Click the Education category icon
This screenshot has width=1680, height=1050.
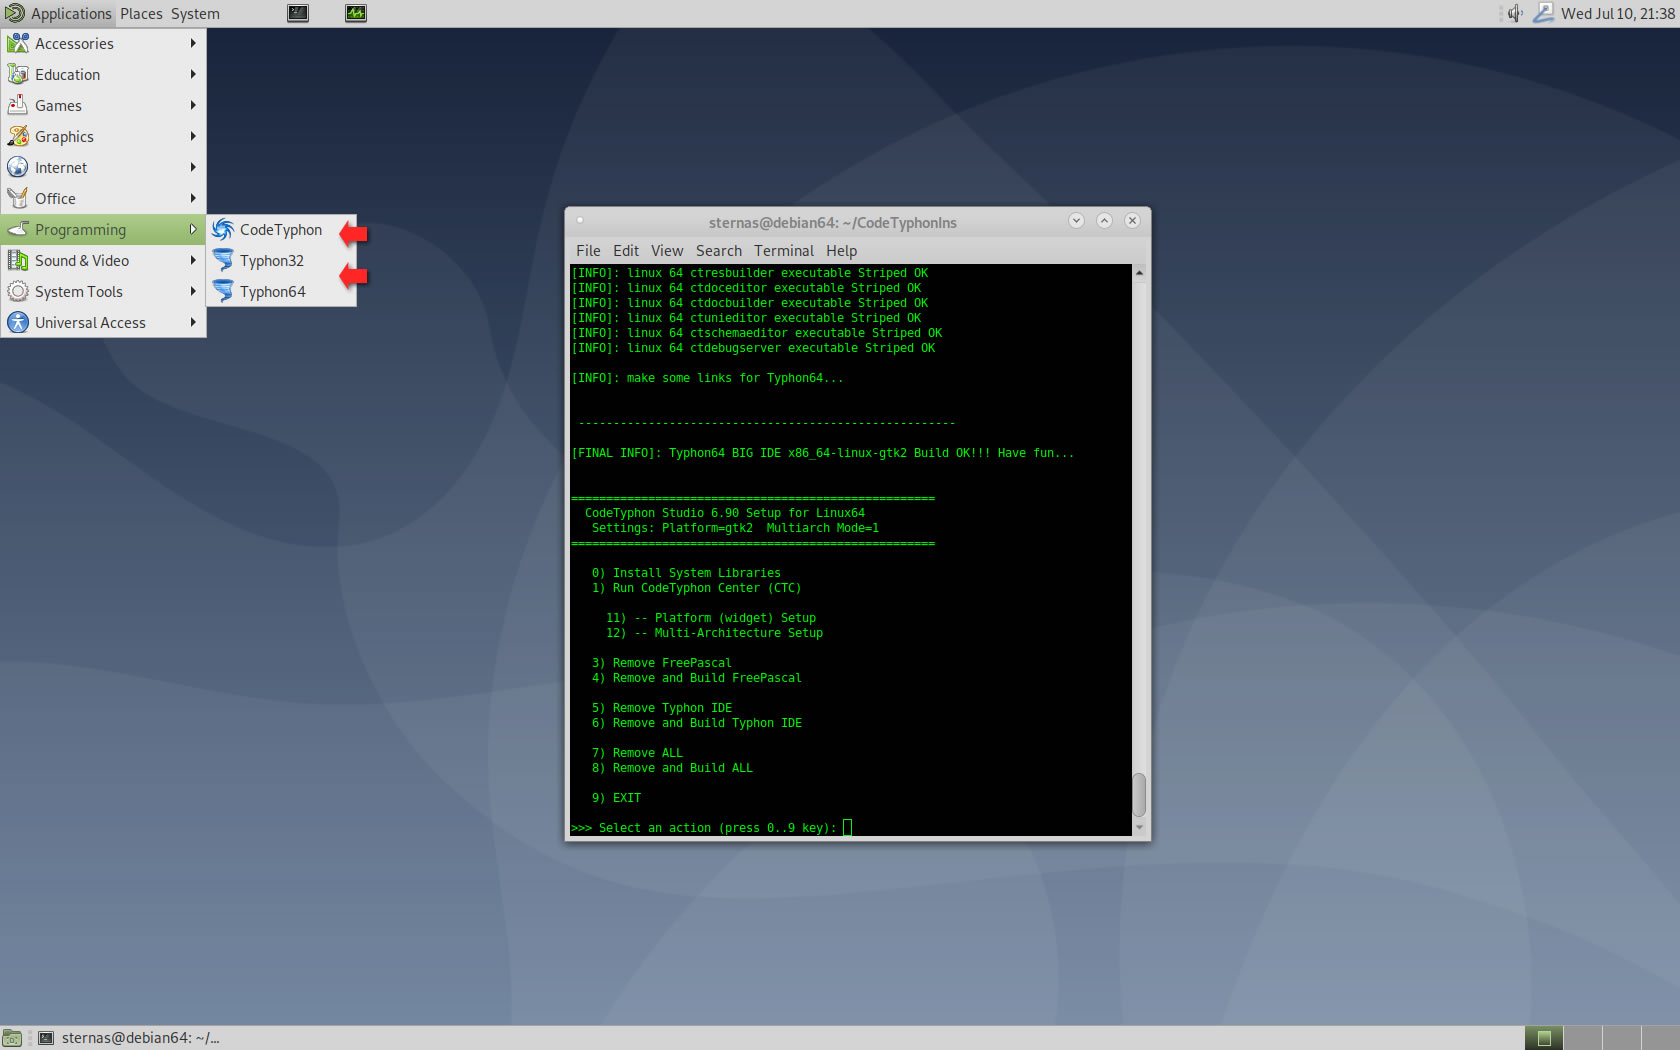point(18,74)
